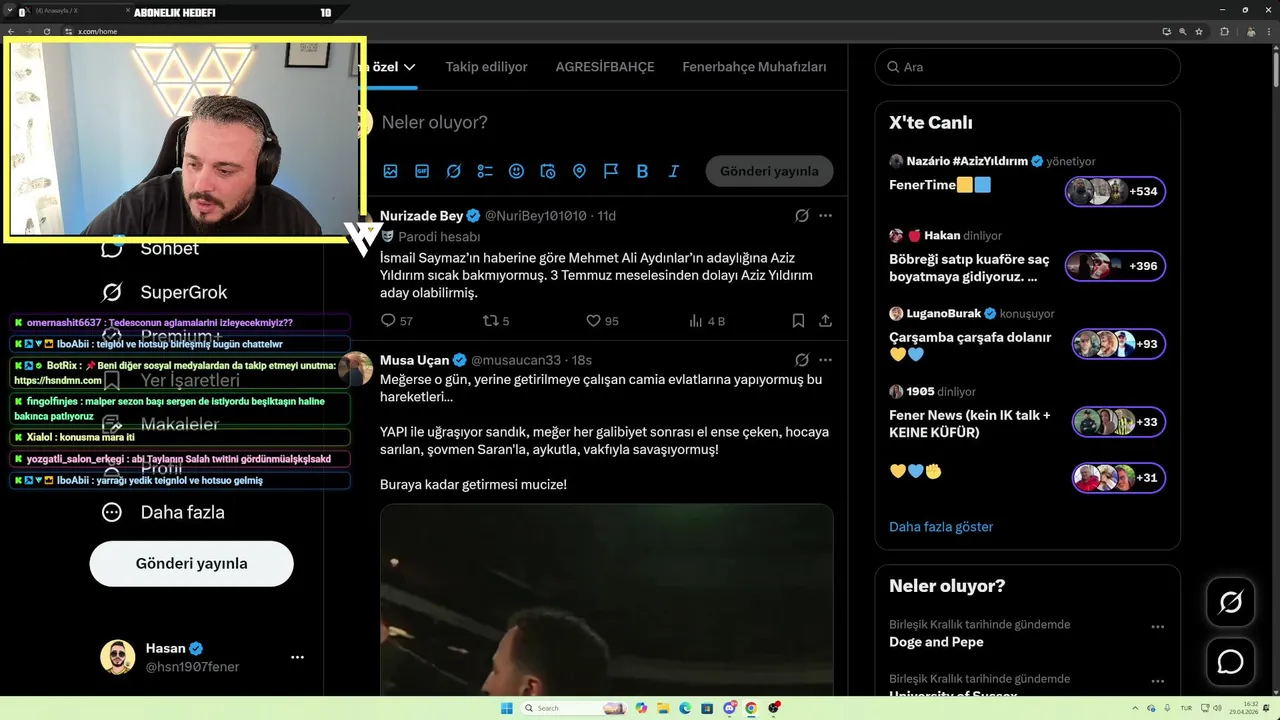The height and width of the screenshot is (720, 1280).
Task: Ask Grok about Nurizade Bey's post
Action: coord(802,216)
